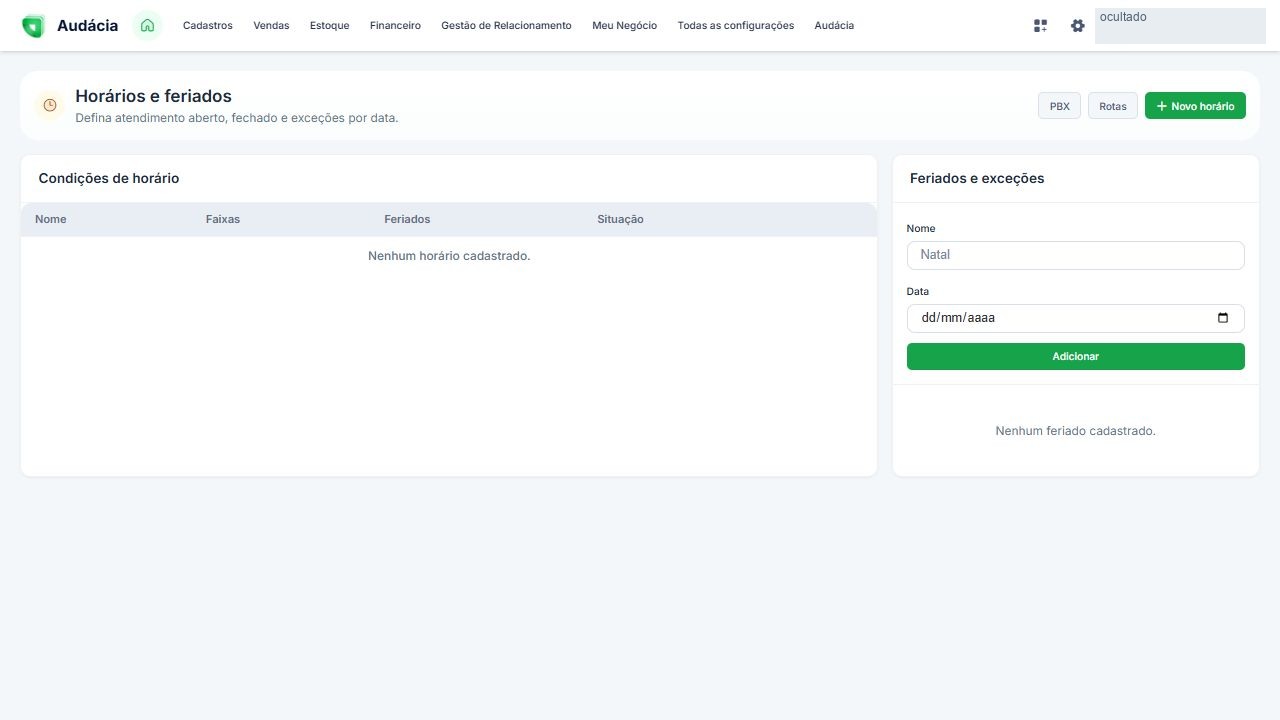1280x720 pixels.
Task: Click 'Nenhum feriado cadastrado.' text
Action: pos(1076,431)
